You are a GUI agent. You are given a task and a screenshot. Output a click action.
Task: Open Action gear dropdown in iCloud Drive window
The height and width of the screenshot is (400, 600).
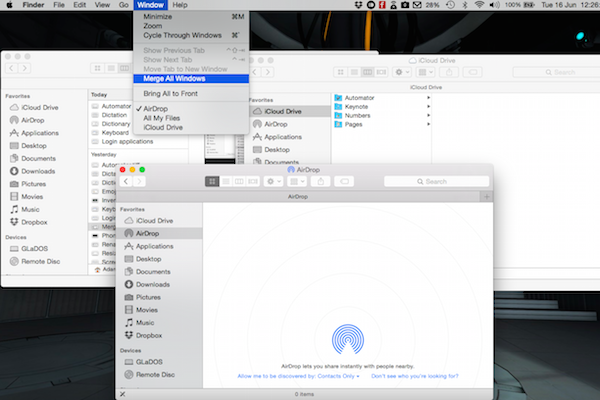coord(402,72)
